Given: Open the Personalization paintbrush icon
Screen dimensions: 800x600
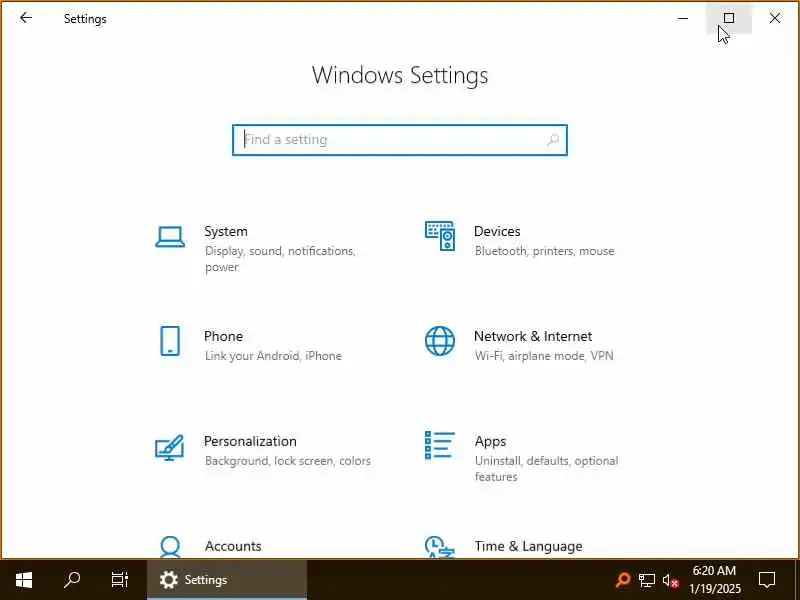Looking at the screenshot, I should 169,447.
